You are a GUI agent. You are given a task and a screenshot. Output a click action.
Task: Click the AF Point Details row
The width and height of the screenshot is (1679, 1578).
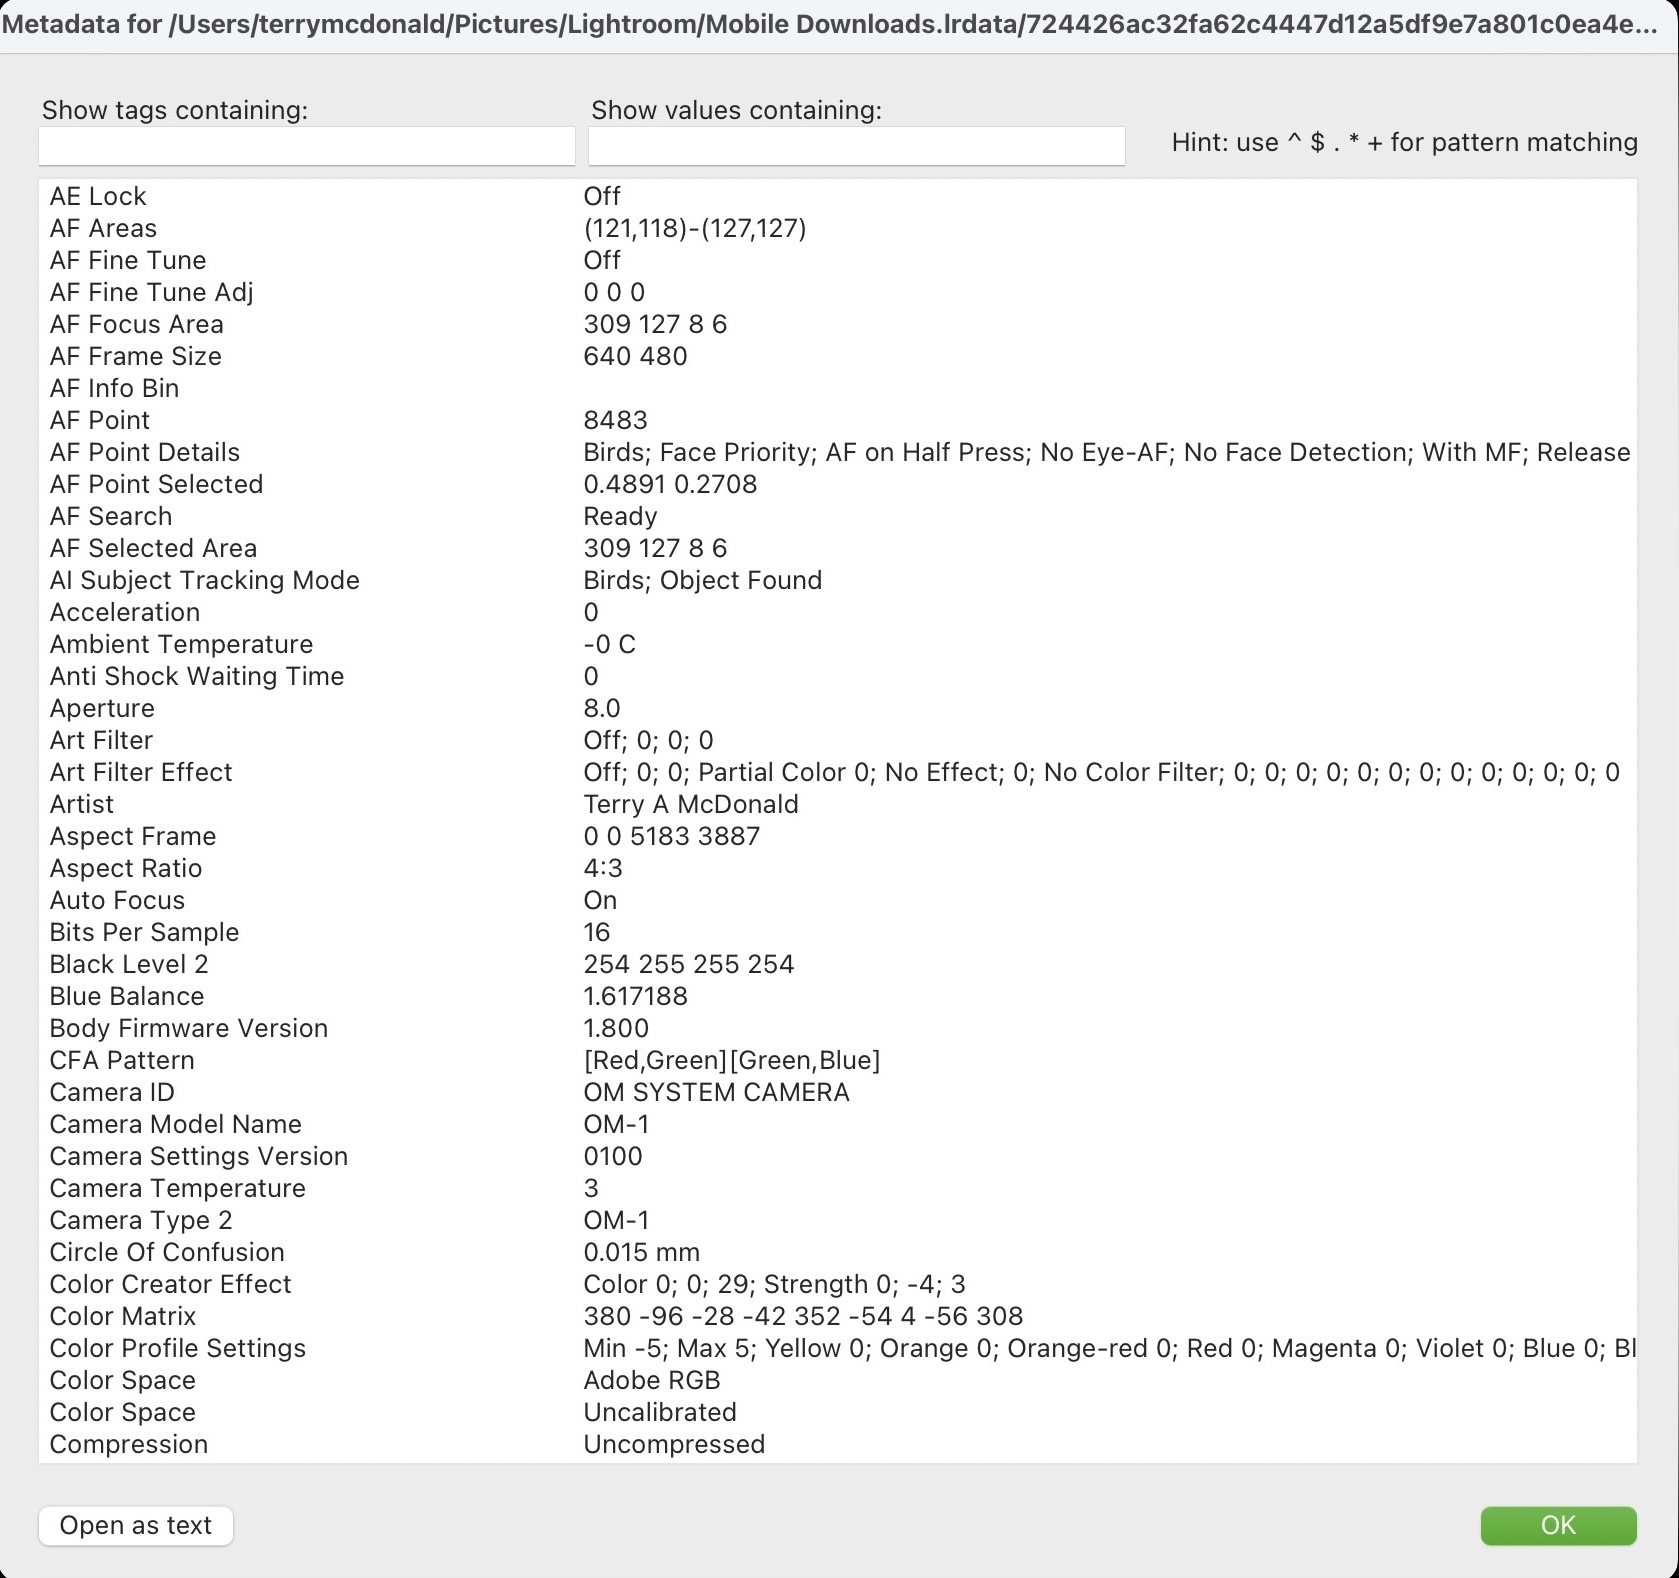145,452
